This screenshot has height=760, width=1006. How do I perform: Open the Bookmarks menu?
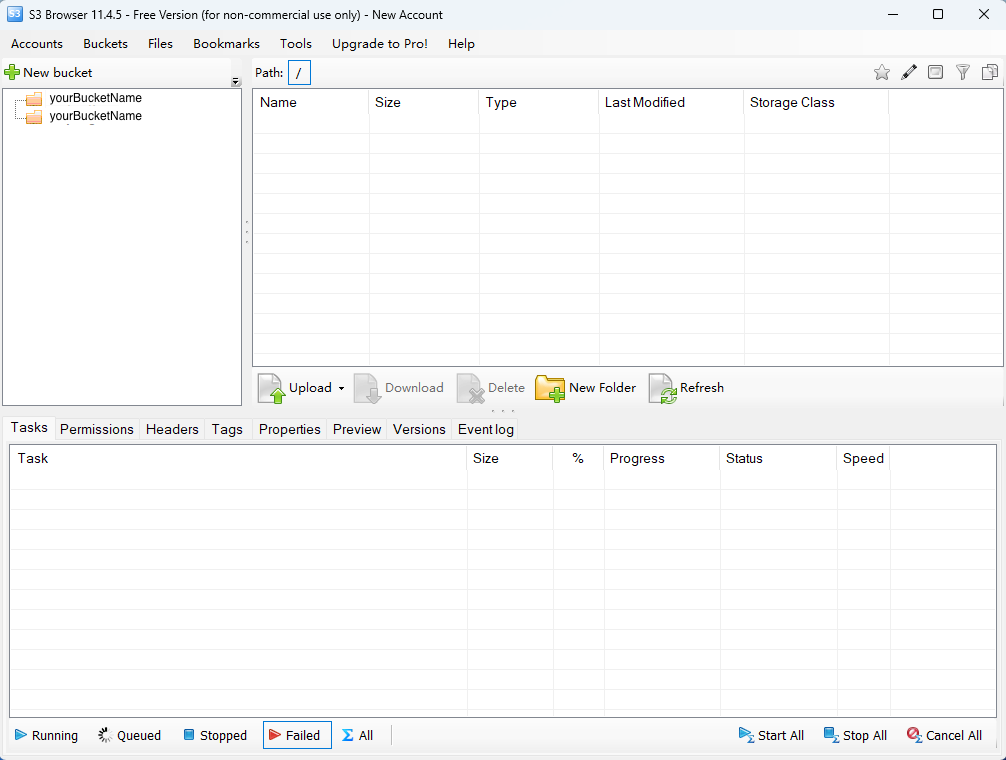[x=226, y=44]
